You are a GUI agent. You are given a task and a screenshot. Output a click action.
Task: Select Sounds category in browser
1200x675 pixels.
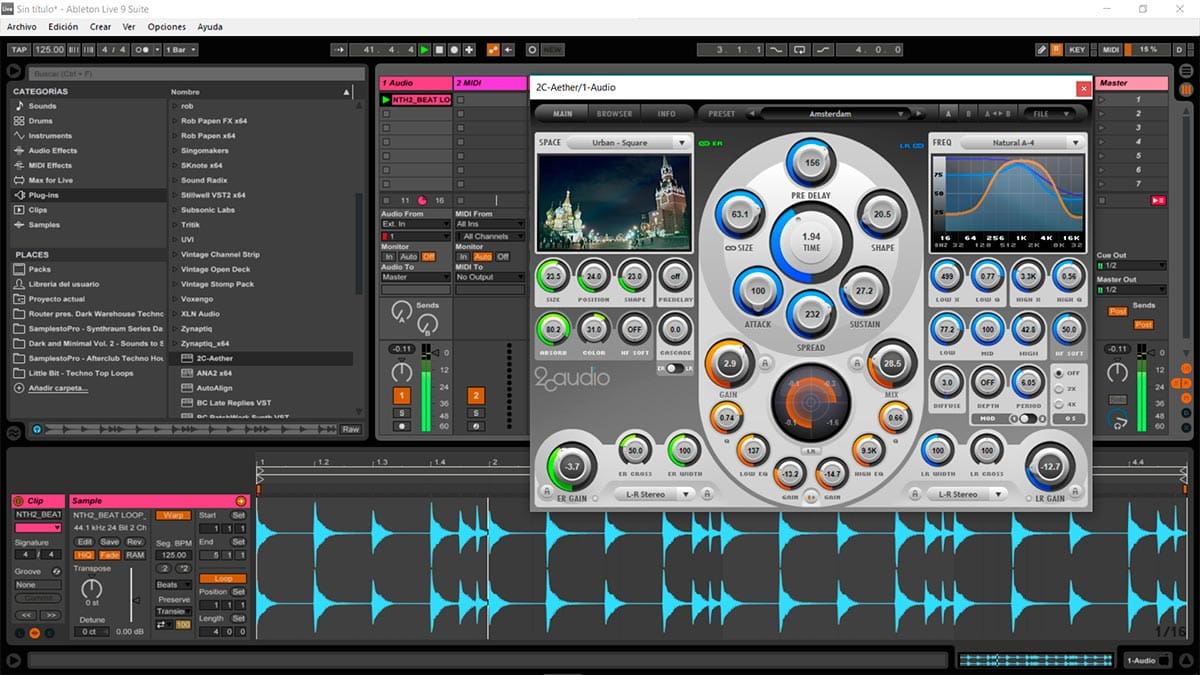tap(42, 106)
